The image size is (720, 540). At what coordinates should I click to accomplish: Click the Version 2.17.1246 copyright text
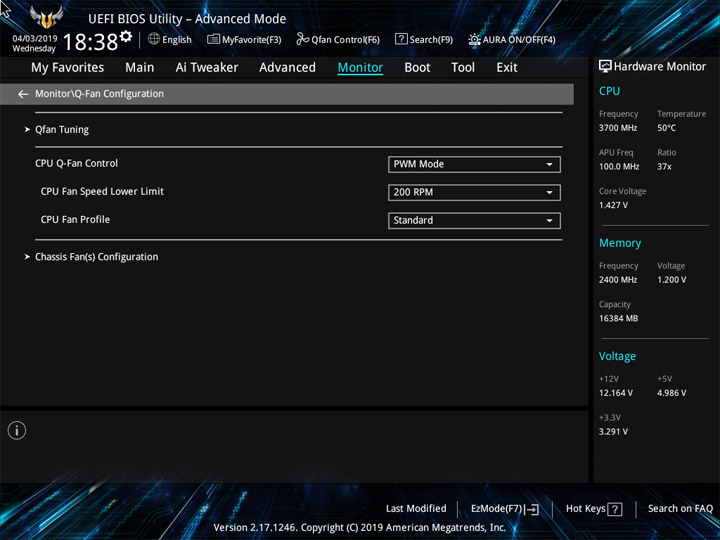point(360,528)
